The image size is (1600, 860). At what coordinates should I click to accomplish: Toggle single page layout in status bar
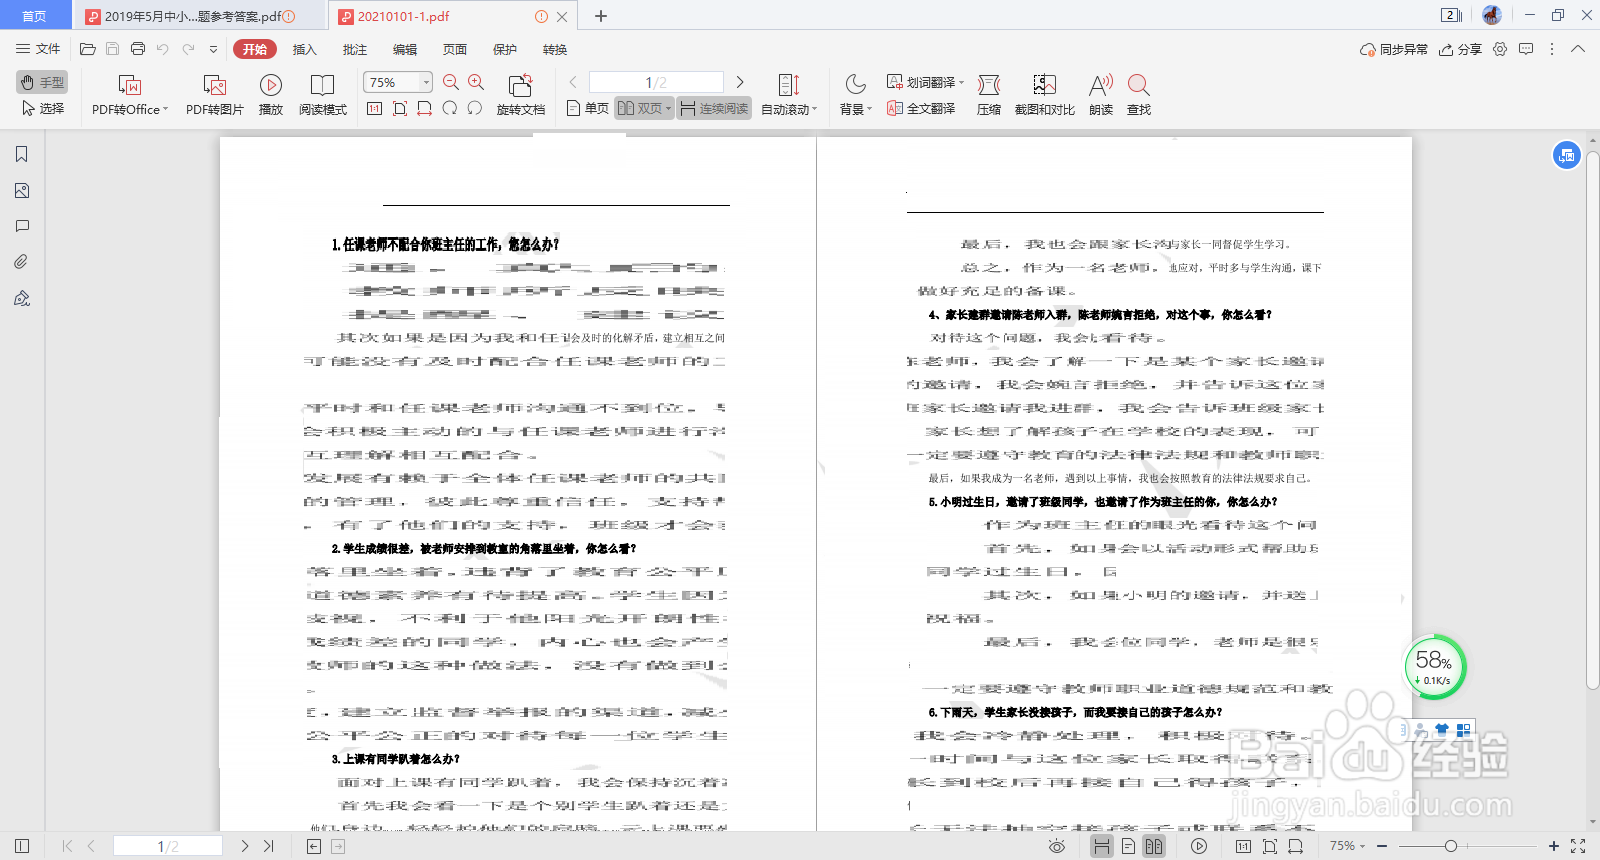tap(1128, 846)
